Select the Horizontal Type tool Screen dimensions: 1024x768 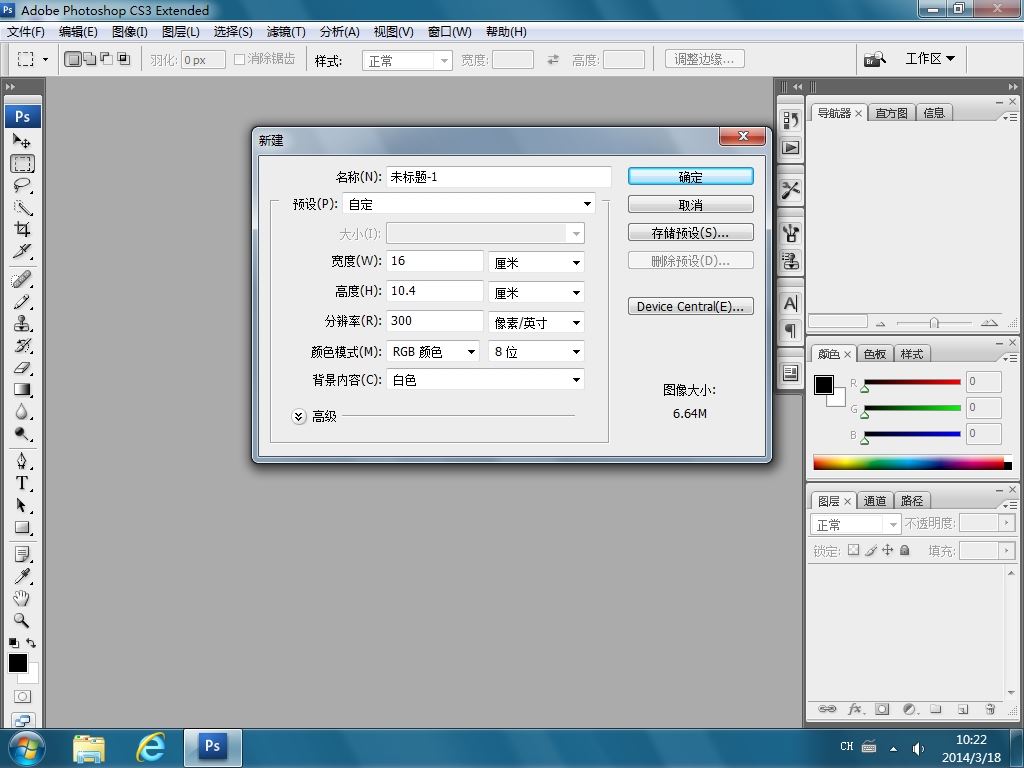(22, 483)
